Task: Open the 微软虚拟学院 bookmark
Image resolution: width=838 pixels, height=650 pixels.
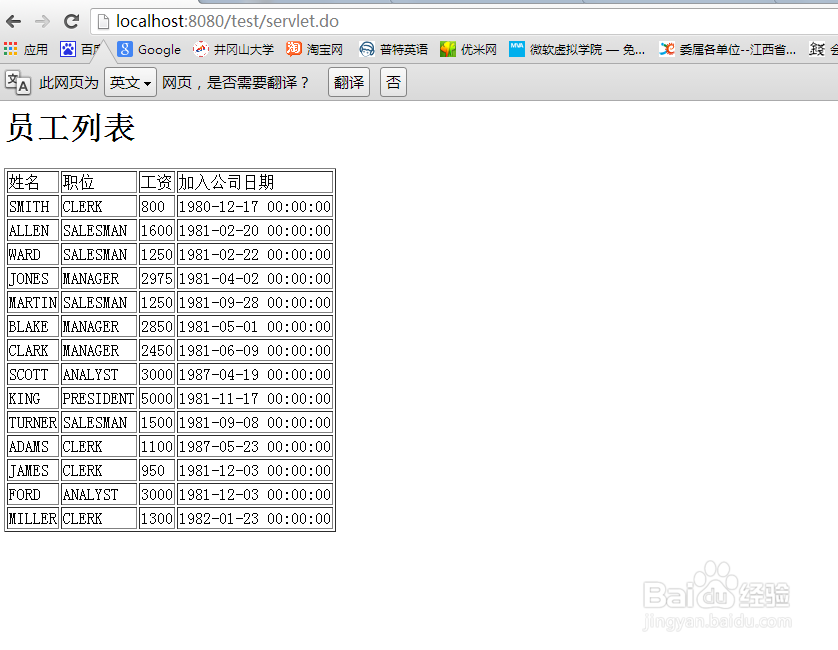Action: pos(564,48)
